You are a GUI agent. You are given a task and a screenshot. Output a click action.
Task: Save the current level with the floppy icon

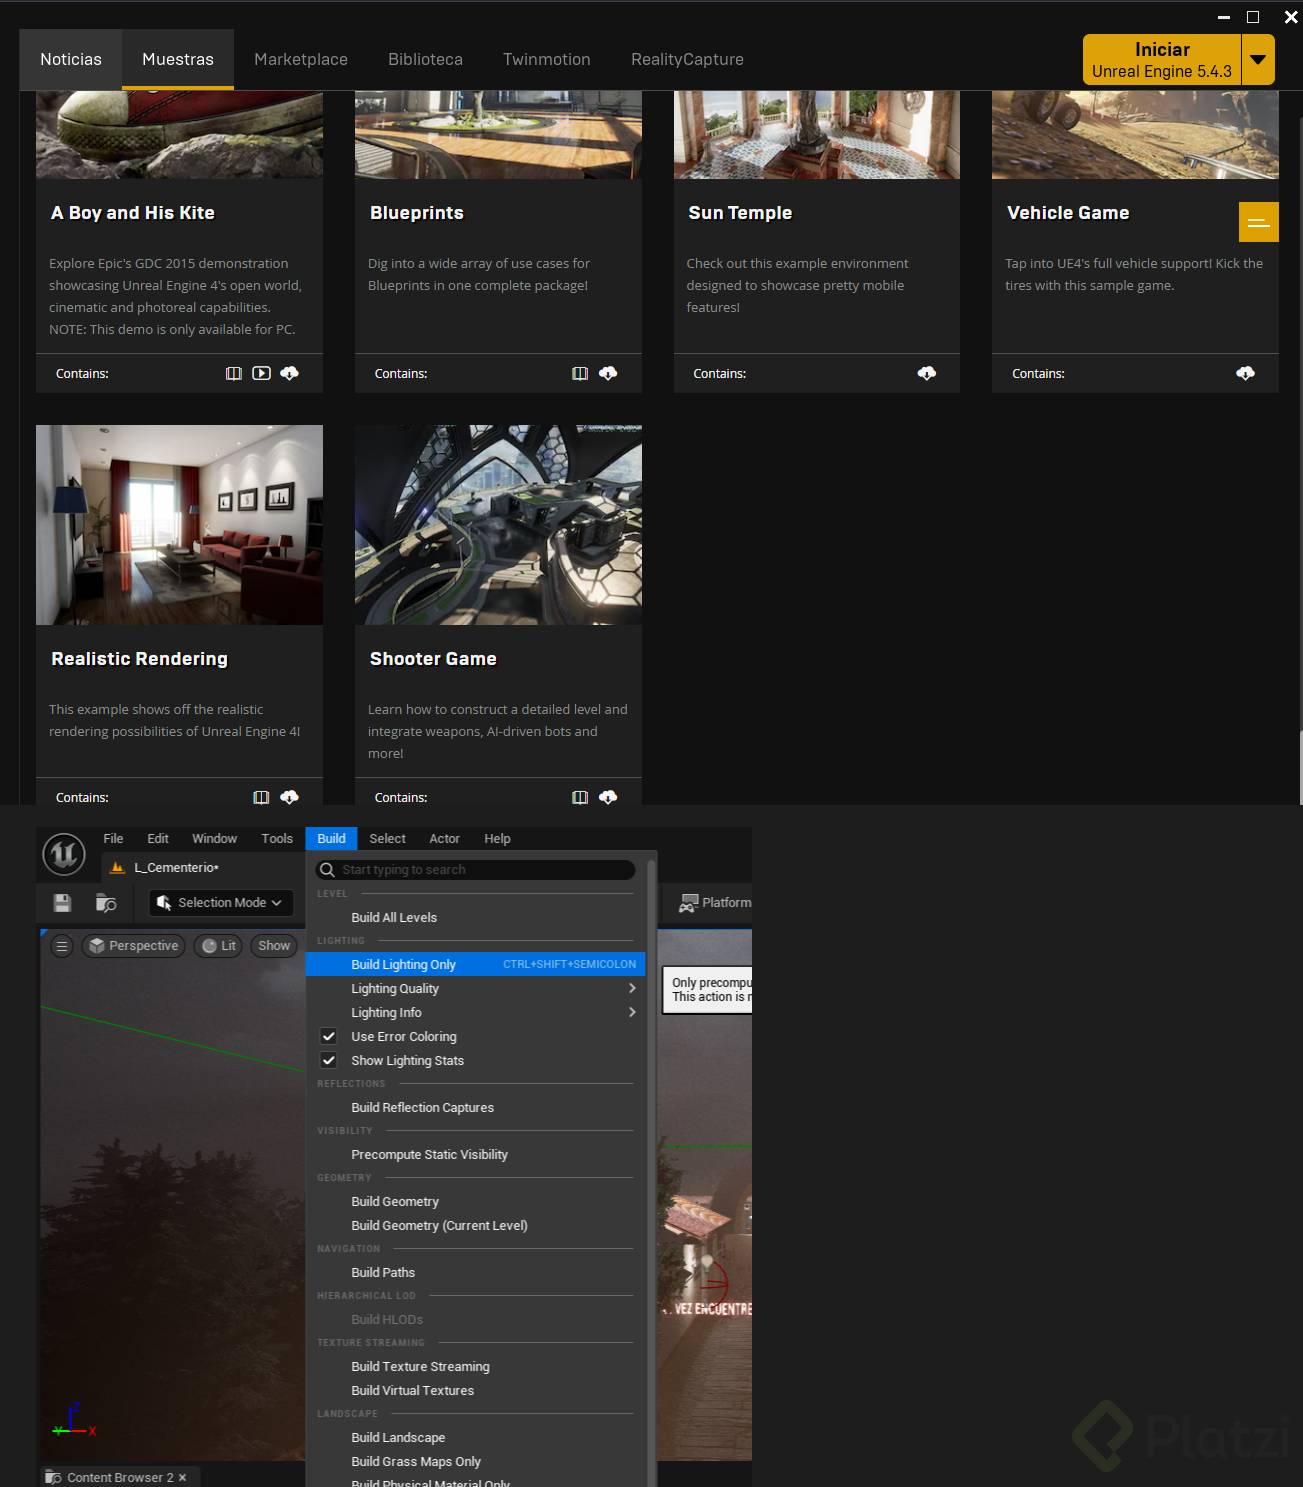pos(62,903)
